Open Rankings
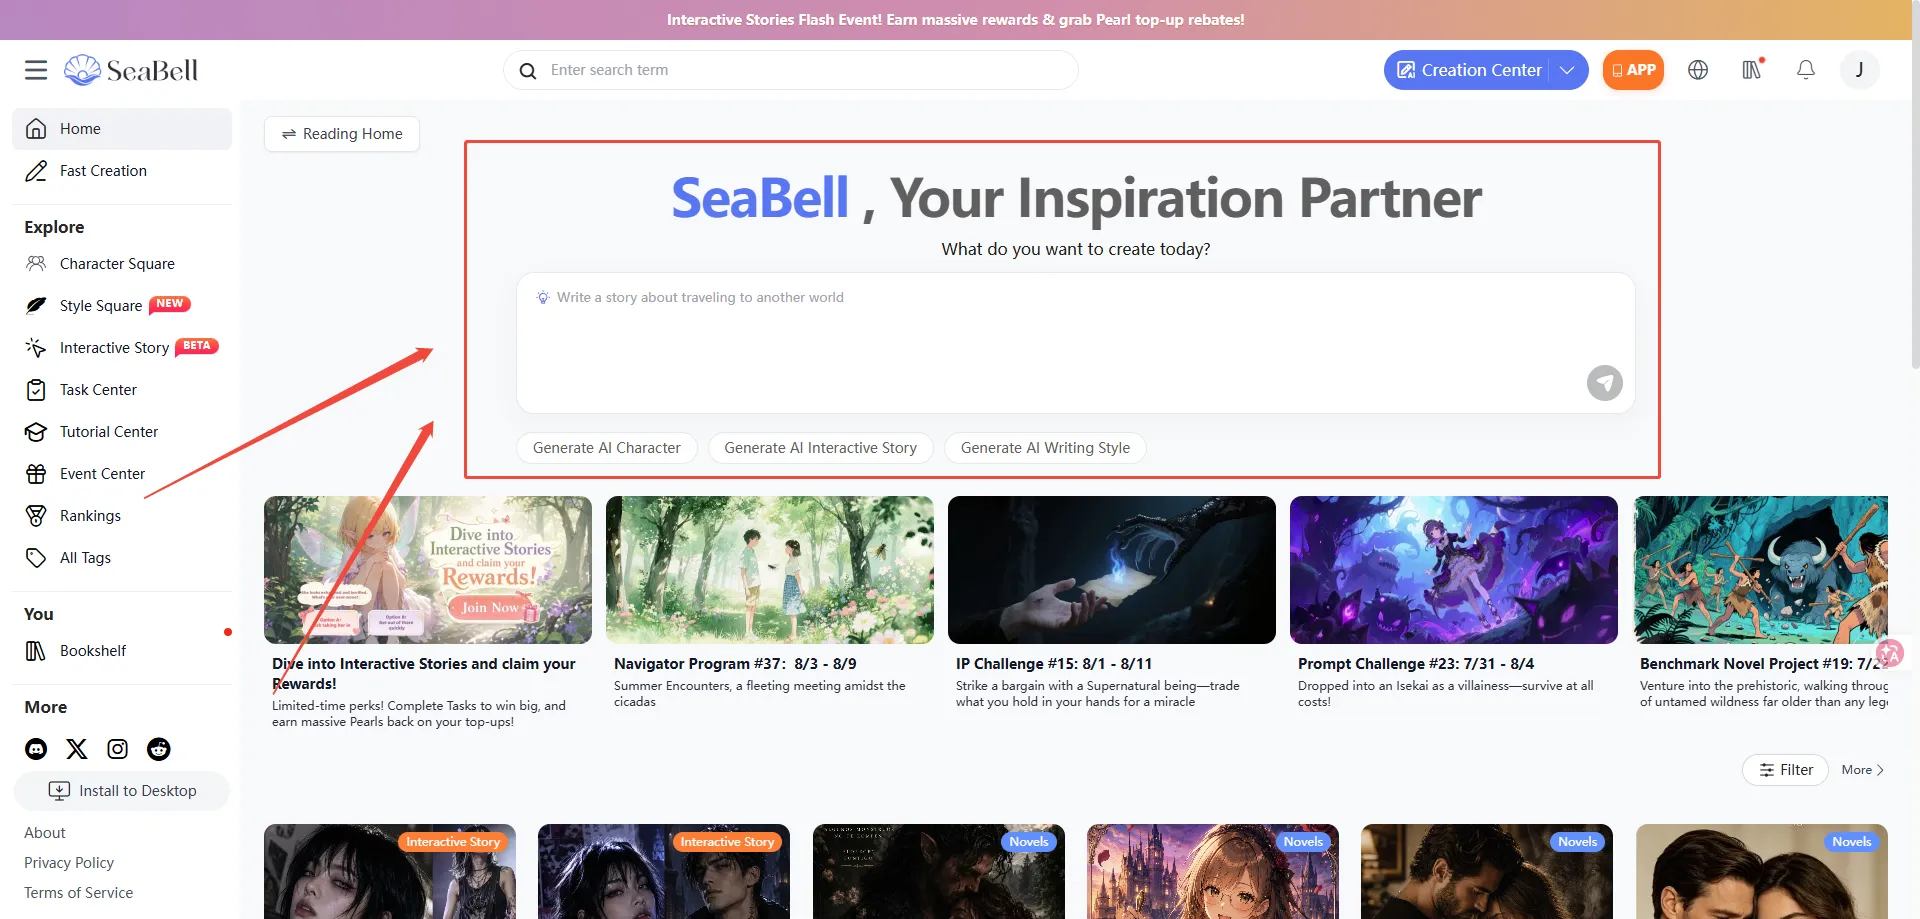This screenshot has height=919, width=1920. (x=122, y=516)
